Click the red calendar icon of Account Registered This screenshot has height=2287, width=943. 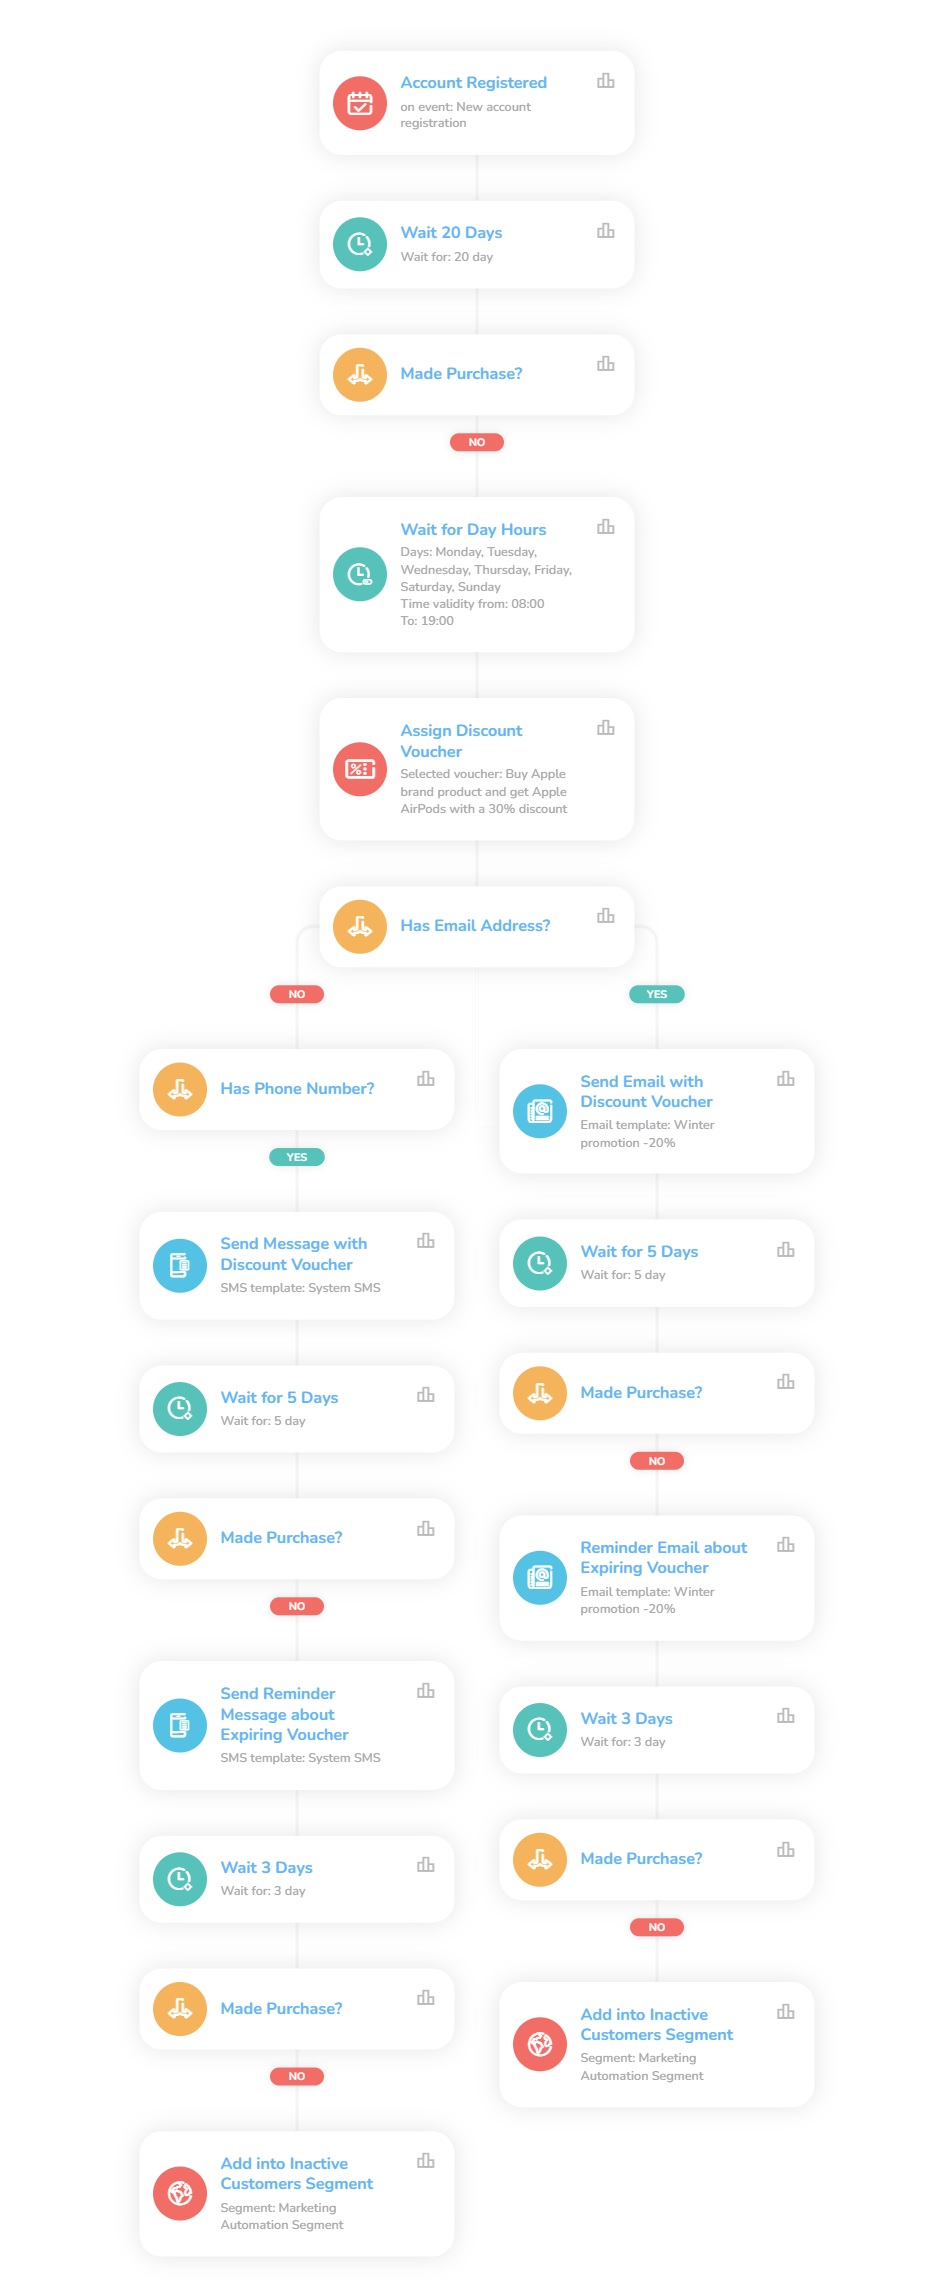click(x=360, y=103)
